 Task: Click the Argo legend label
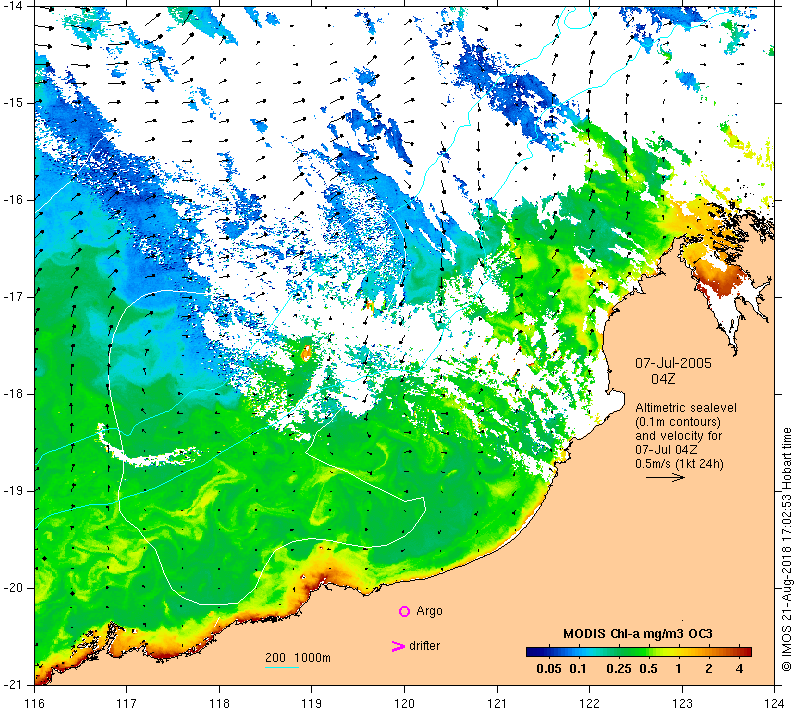tap(429, 611)
